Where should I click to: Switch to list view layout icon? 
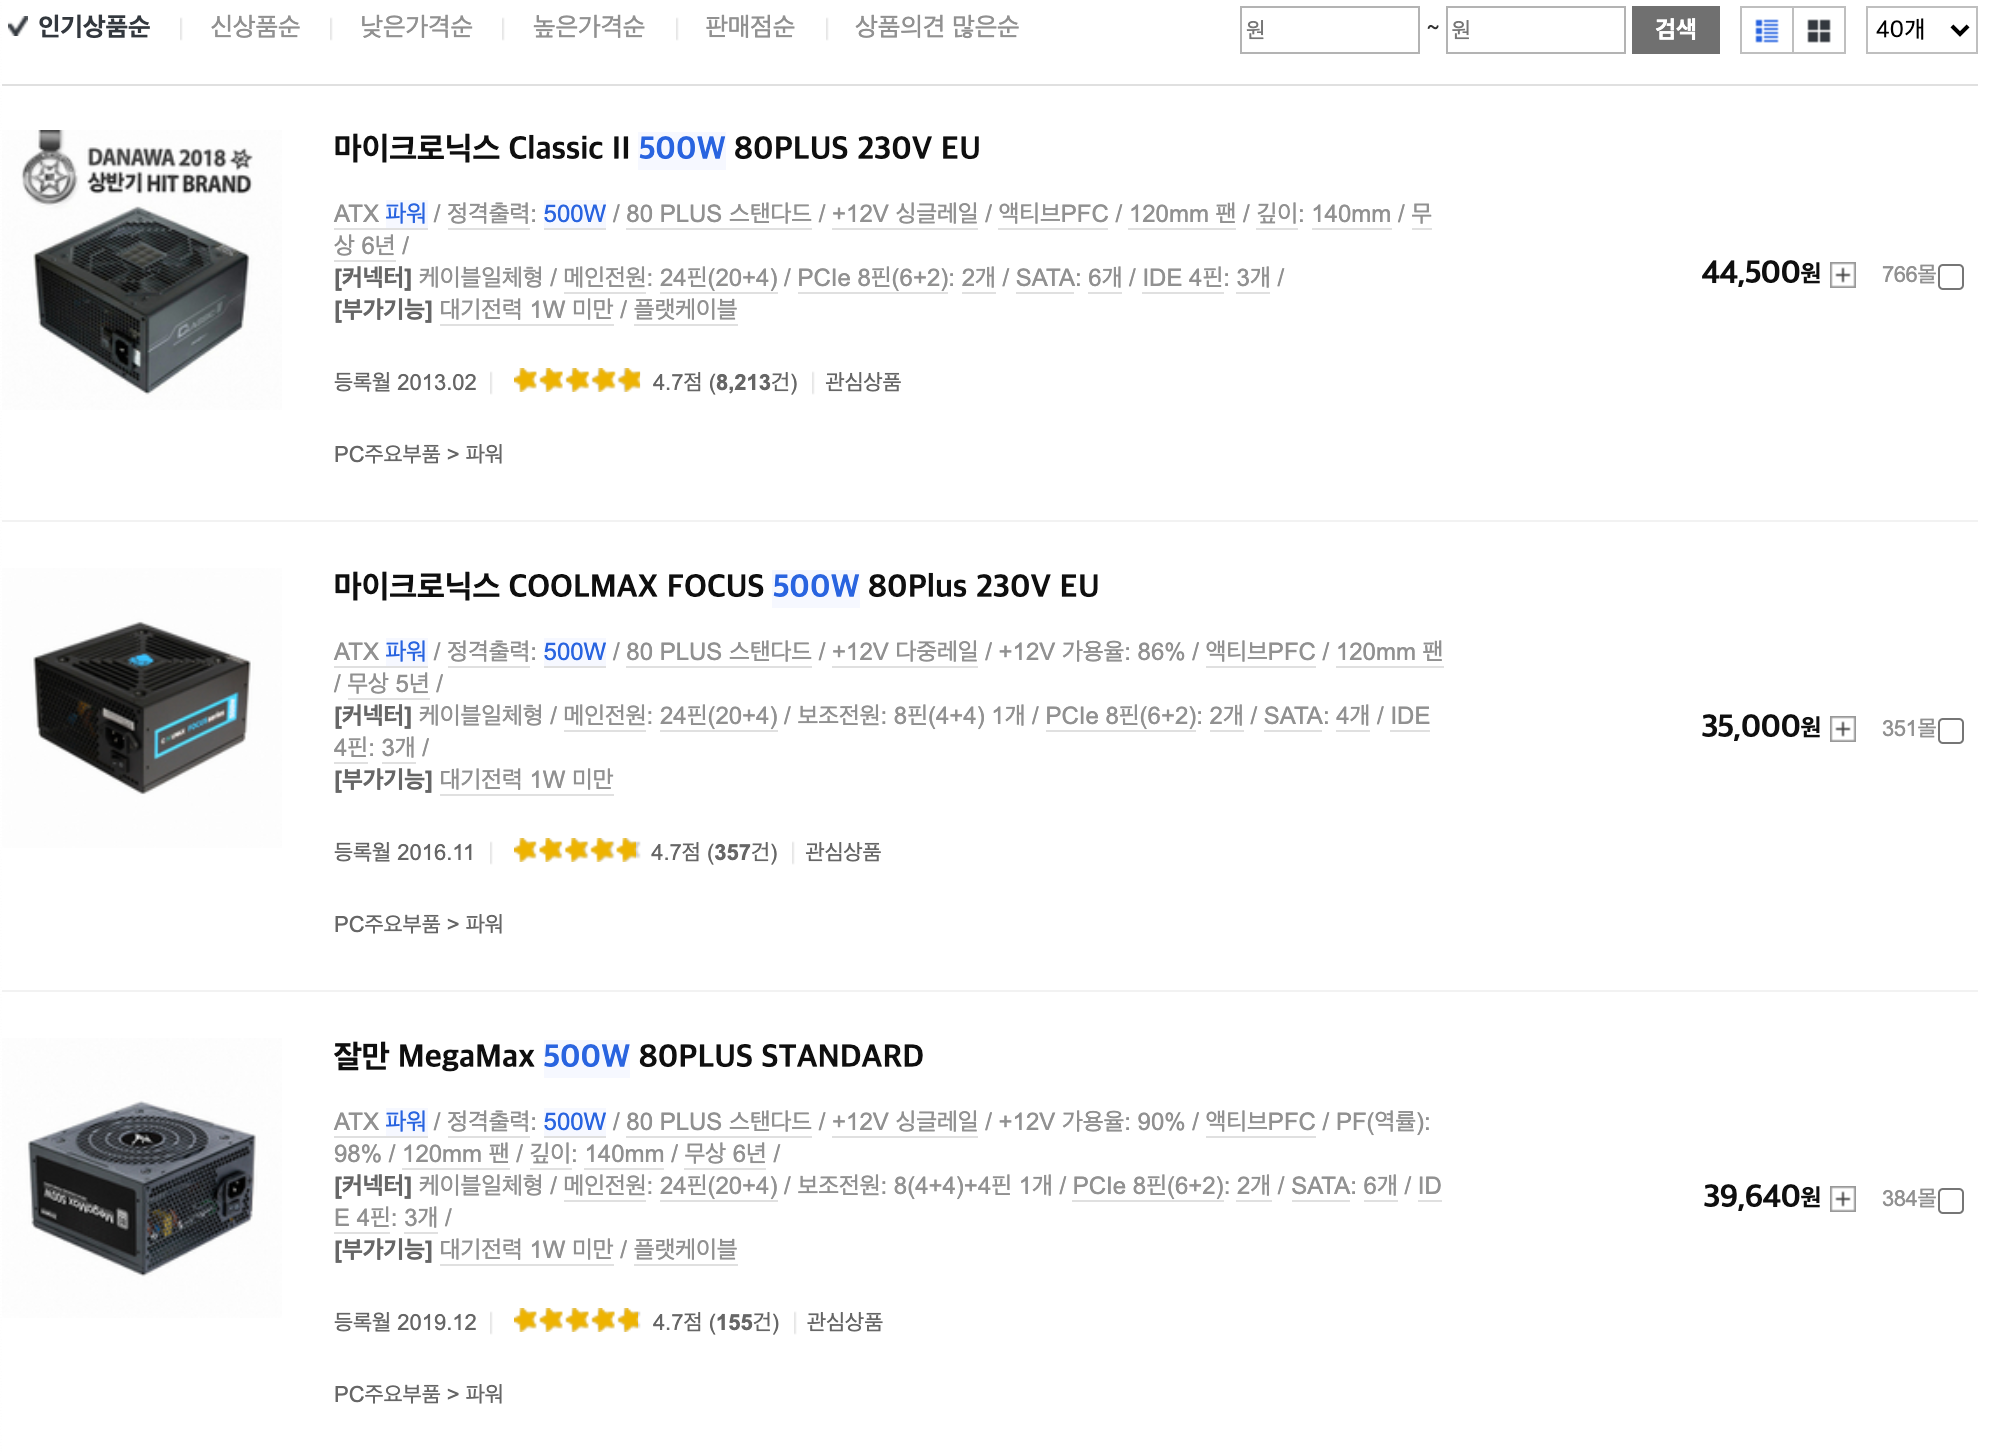click(1766, 30)
